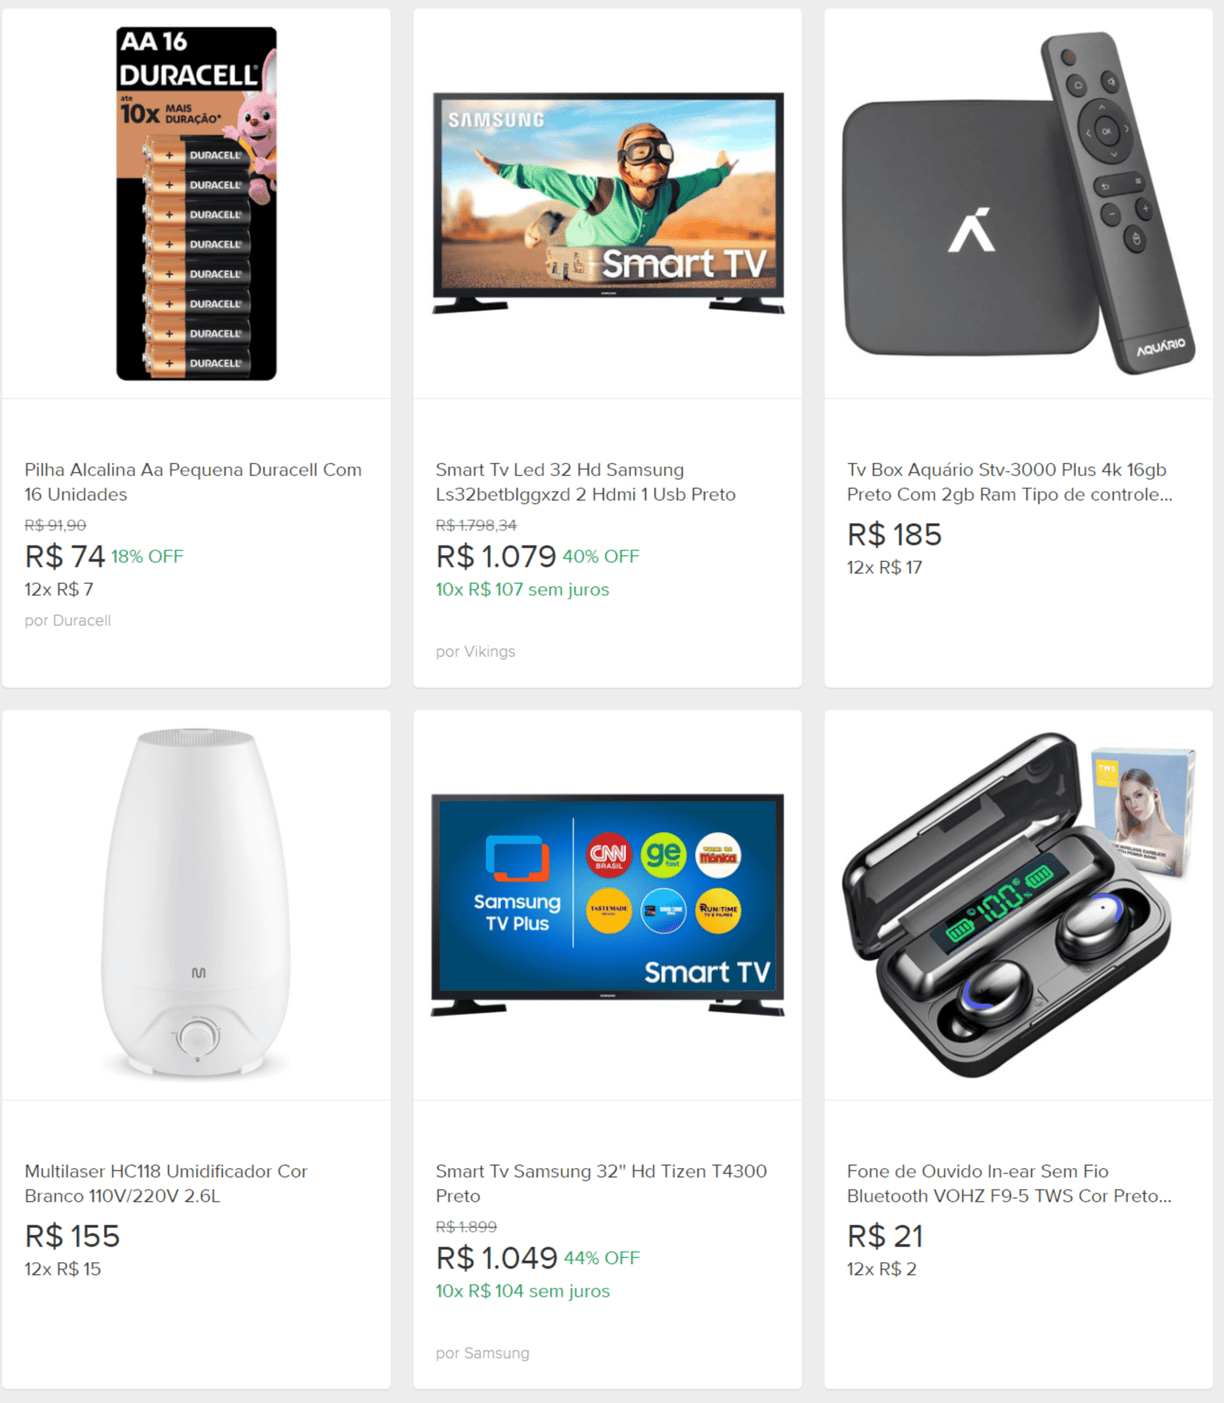This screenshot has height=1403, width=1224.
Task: Click title Tv Box Aquário Stv-3000 Plus
Action: [x=1009, y=482]
